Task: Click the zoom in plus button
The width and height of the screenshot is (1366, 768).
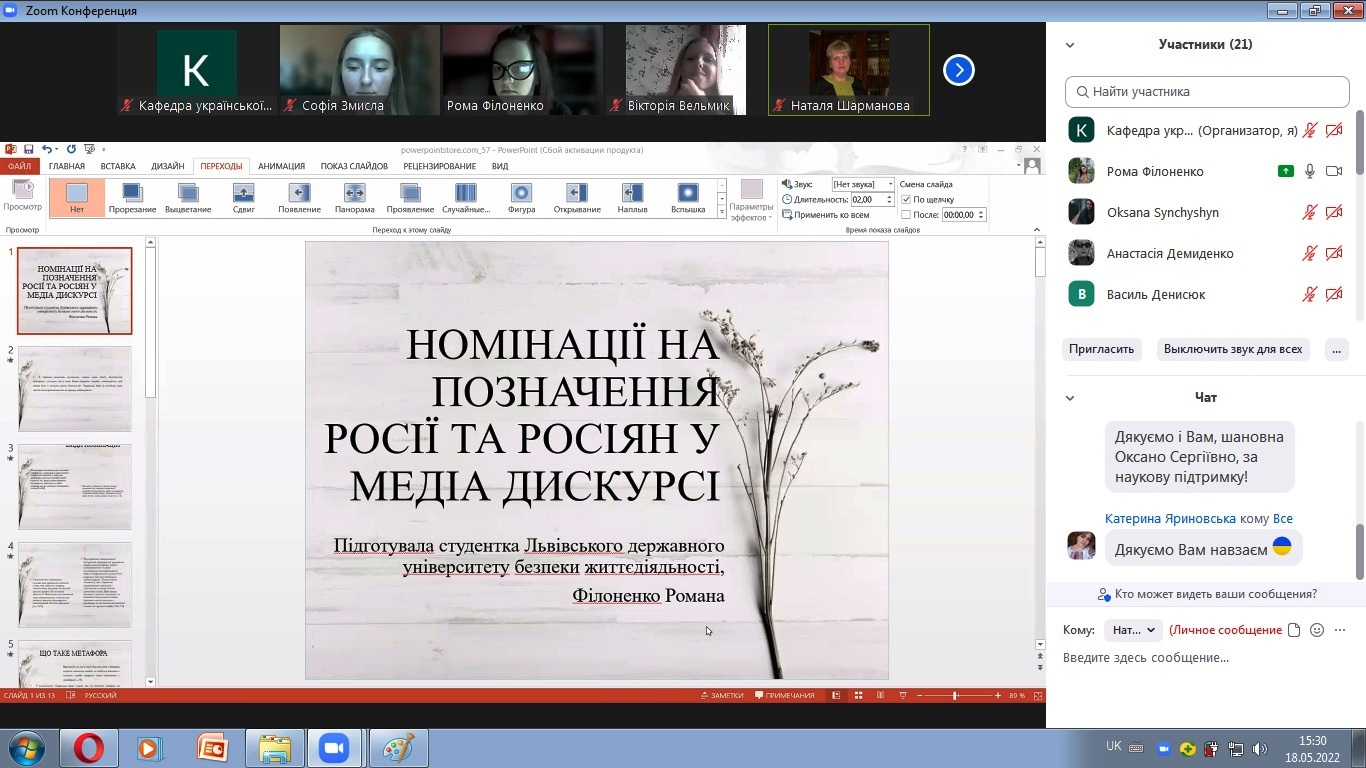Action: pyautogui.click(x=998, y=695)
